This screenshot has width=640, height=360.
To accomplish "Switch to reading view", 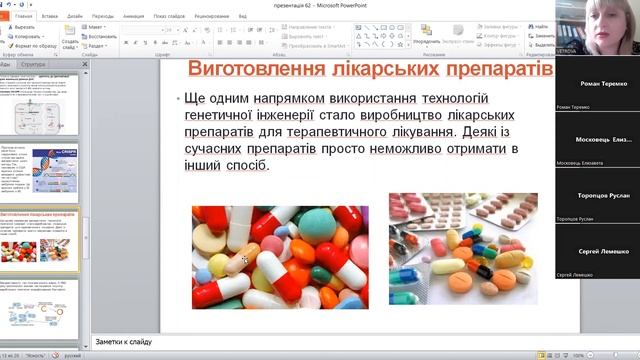I will pyautogui.click(x=558, y=356).
